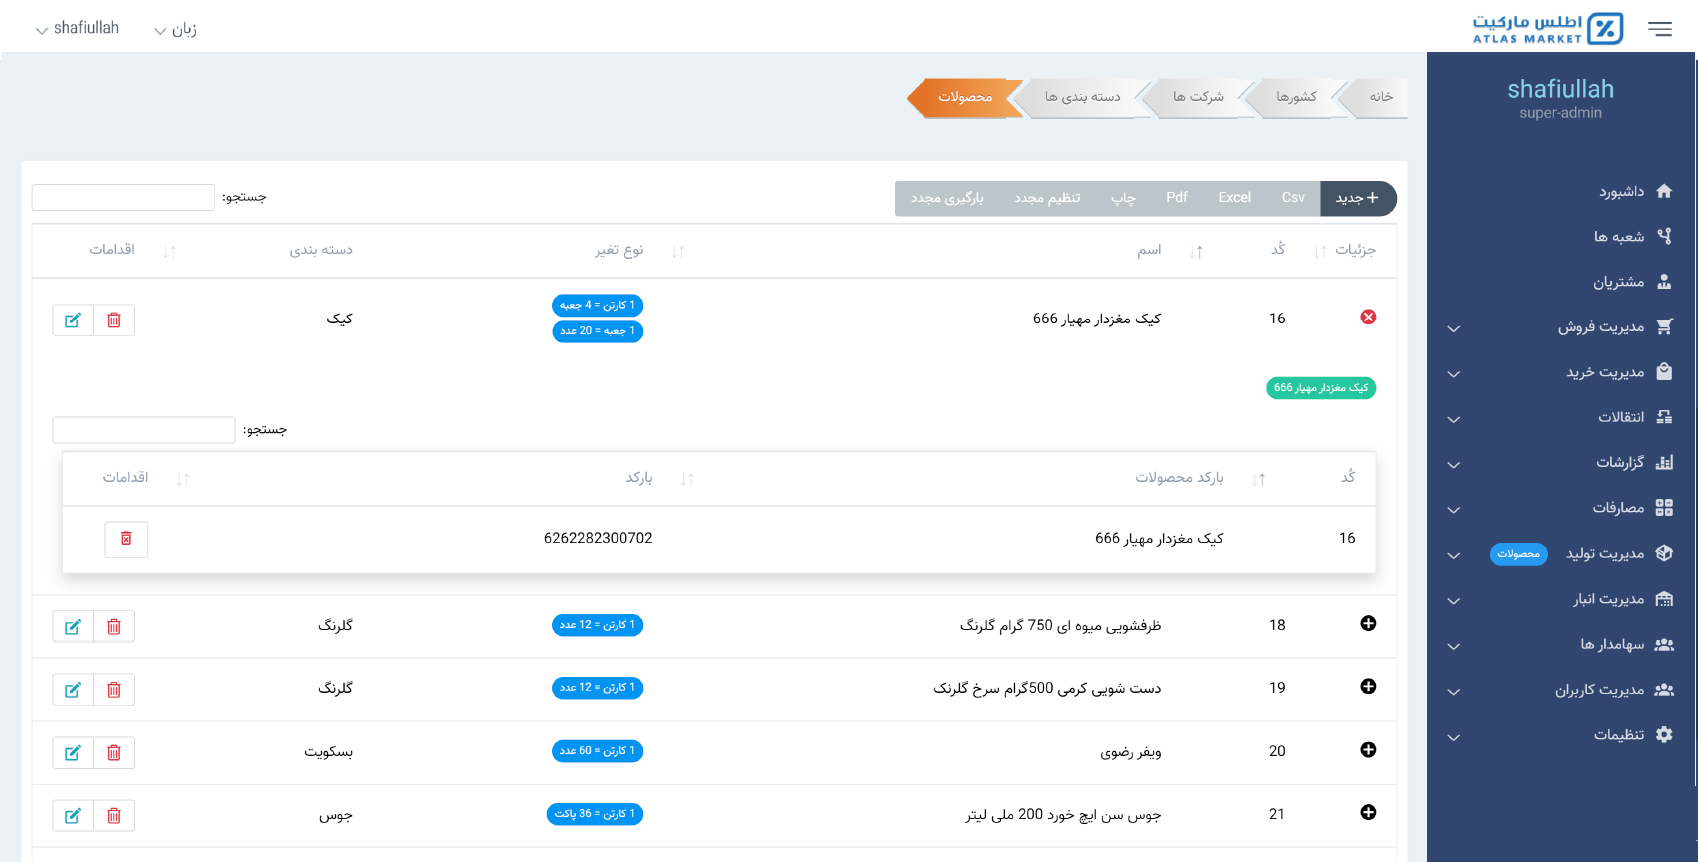1698x862 pixels.
Task: Collapse details of product row 16
Action: coord(1368,317)
